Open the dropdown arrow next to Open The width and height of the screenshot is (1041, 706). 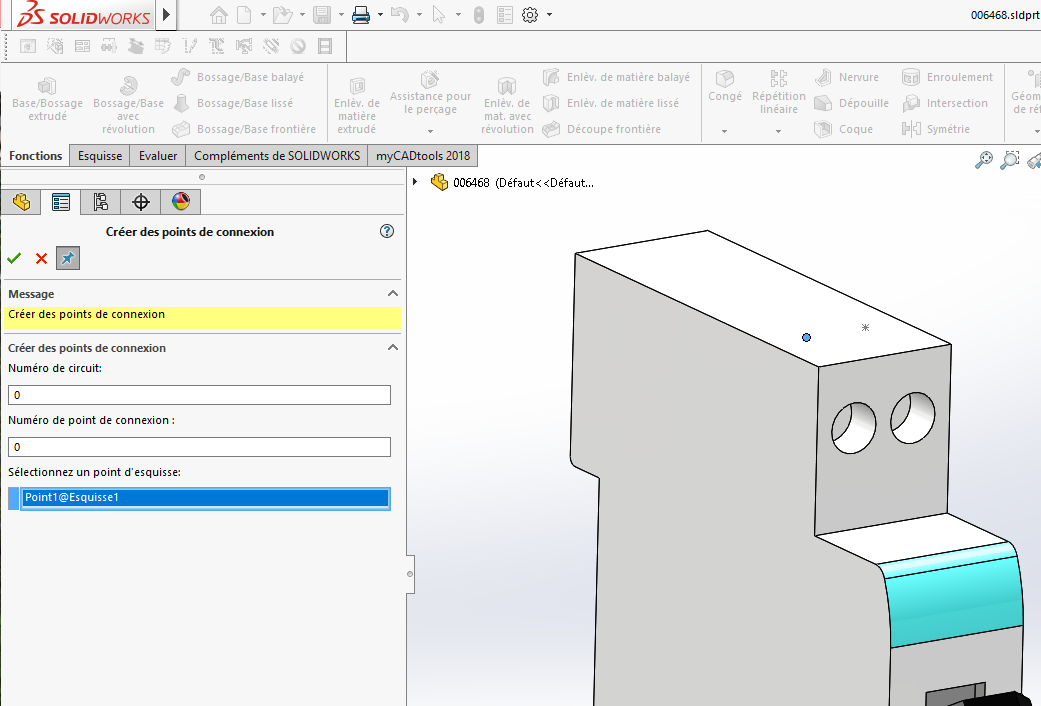coord(302,15)
